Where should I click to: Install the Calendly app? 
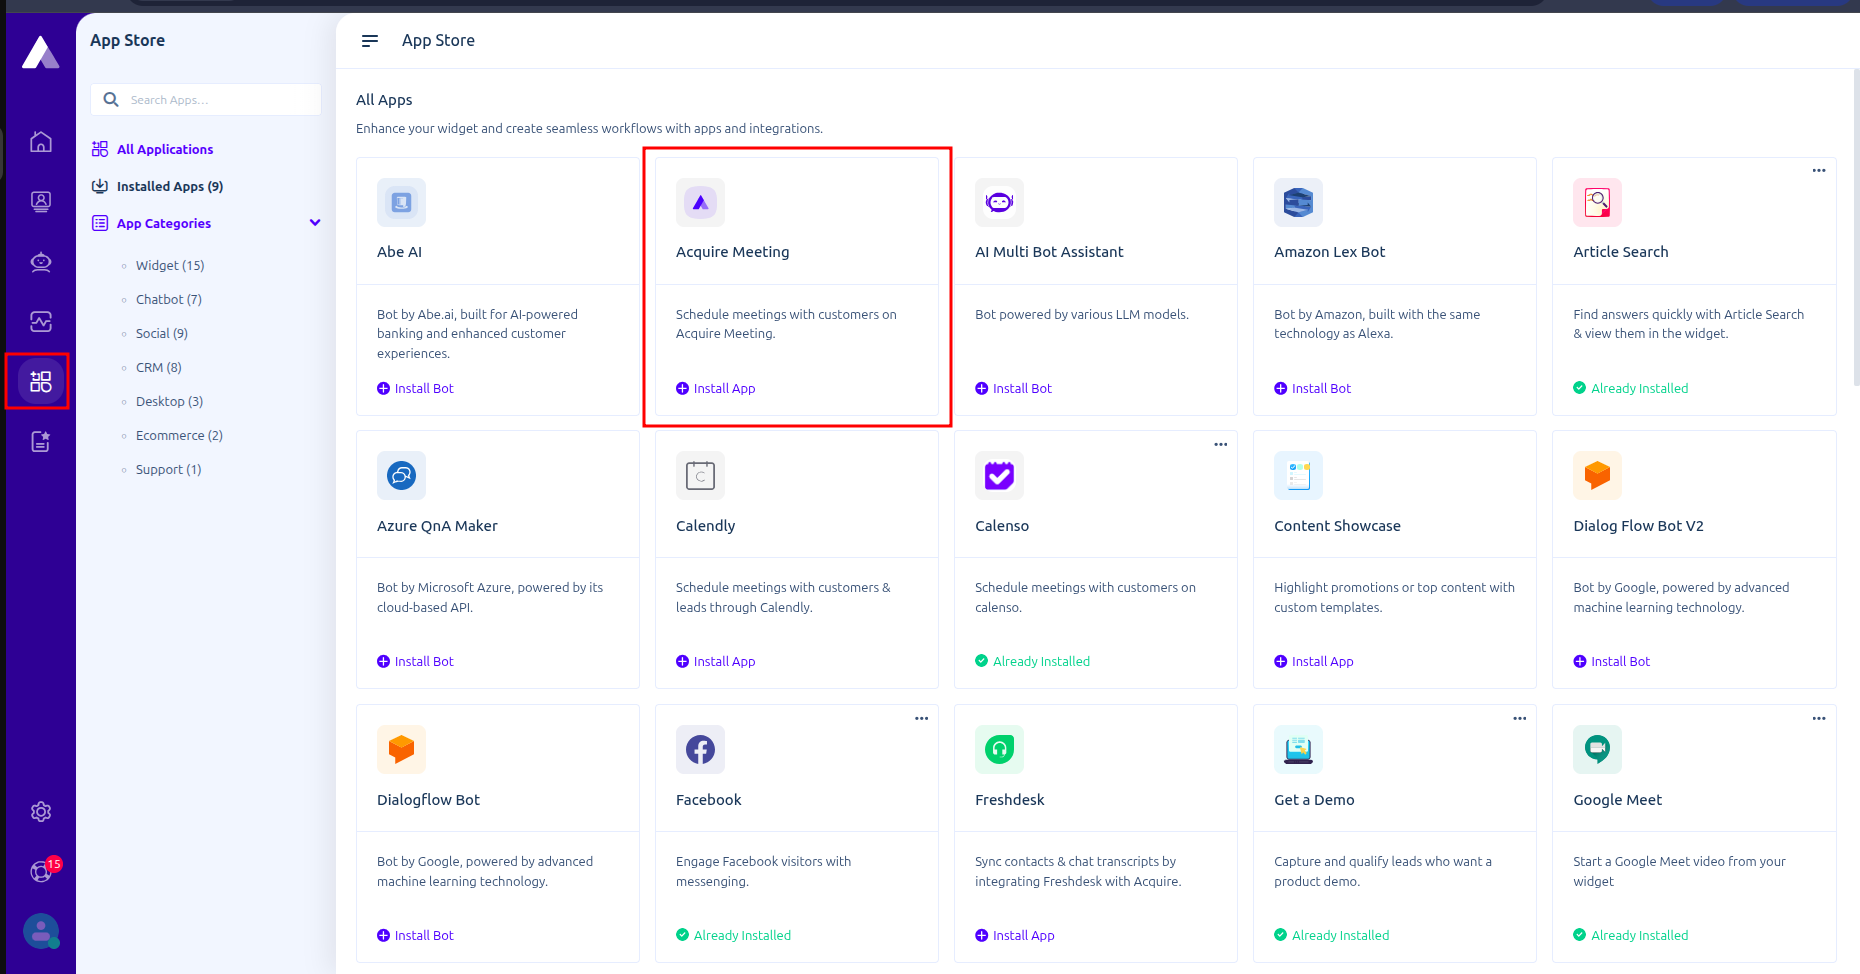coord(716,662)
